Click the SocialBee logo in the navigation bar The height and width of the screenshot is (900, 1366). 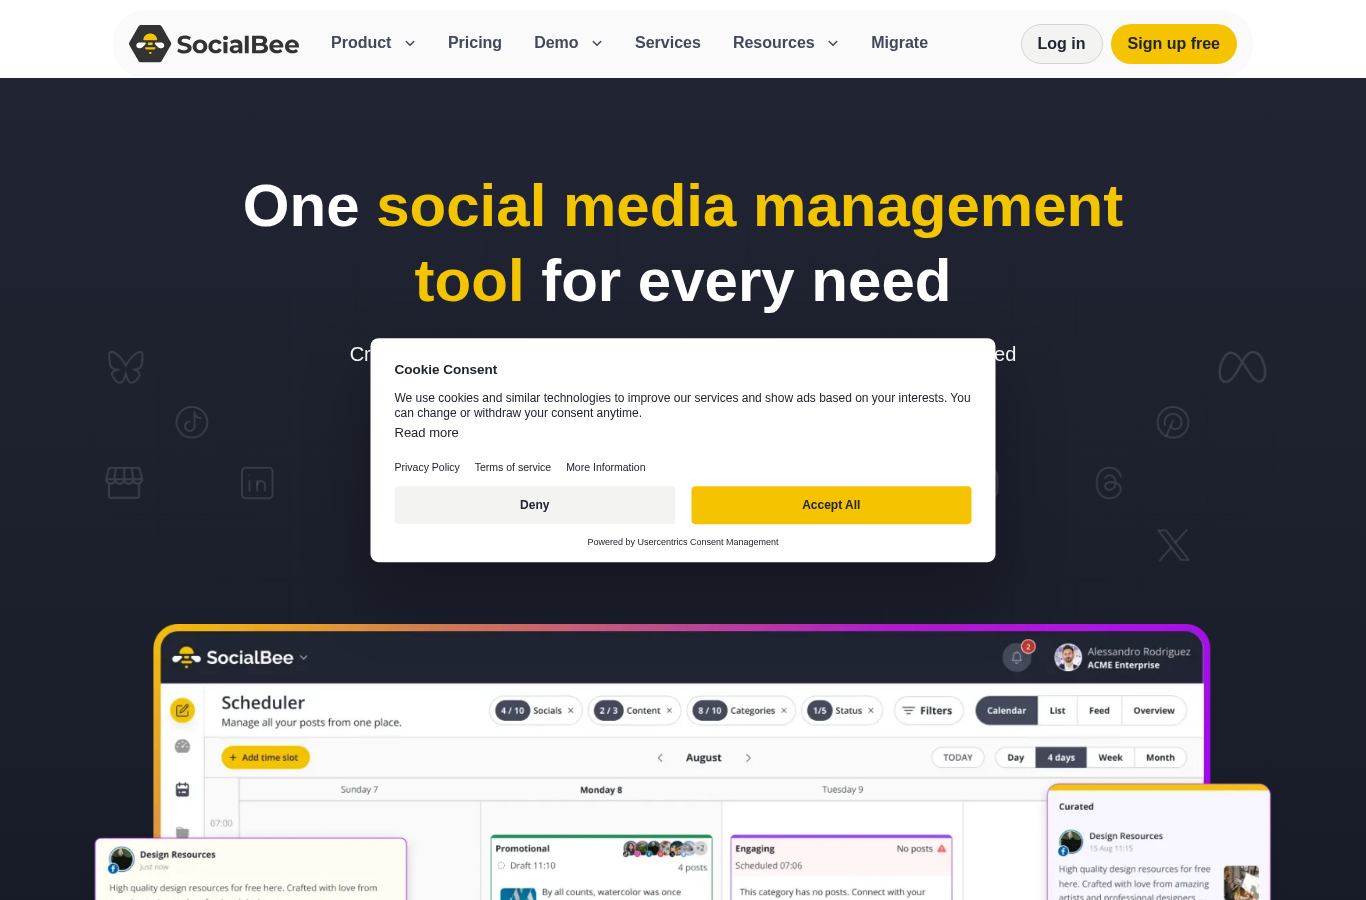214,44
